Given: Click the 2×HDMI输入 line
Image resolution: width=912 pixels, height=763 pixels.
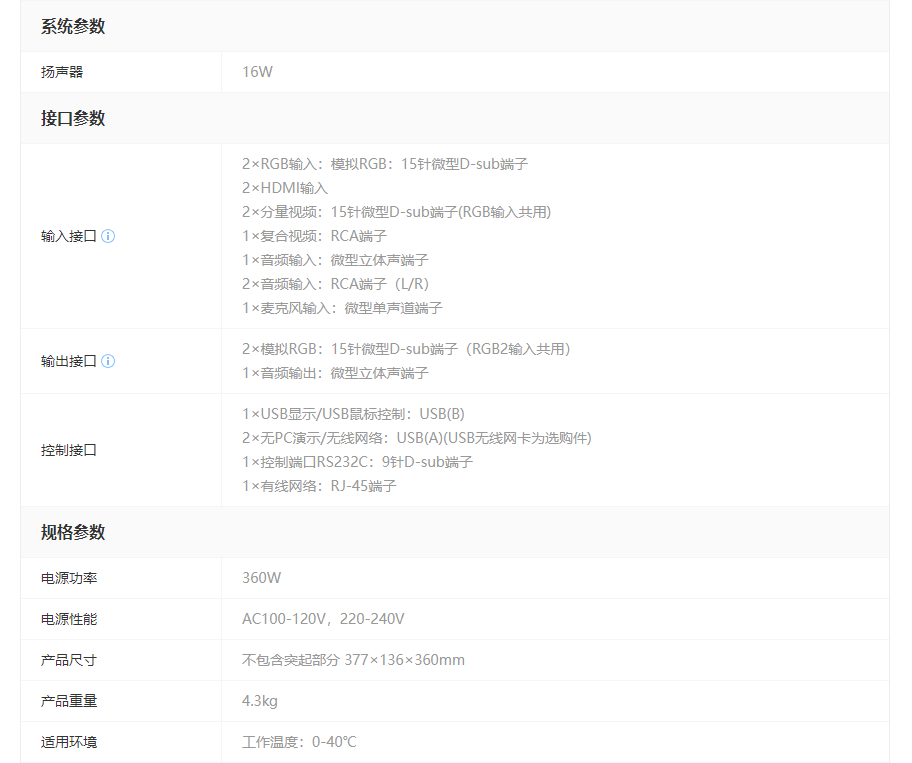Looking at the screenshot, I should pyautogui.click(x=285, y=188).
